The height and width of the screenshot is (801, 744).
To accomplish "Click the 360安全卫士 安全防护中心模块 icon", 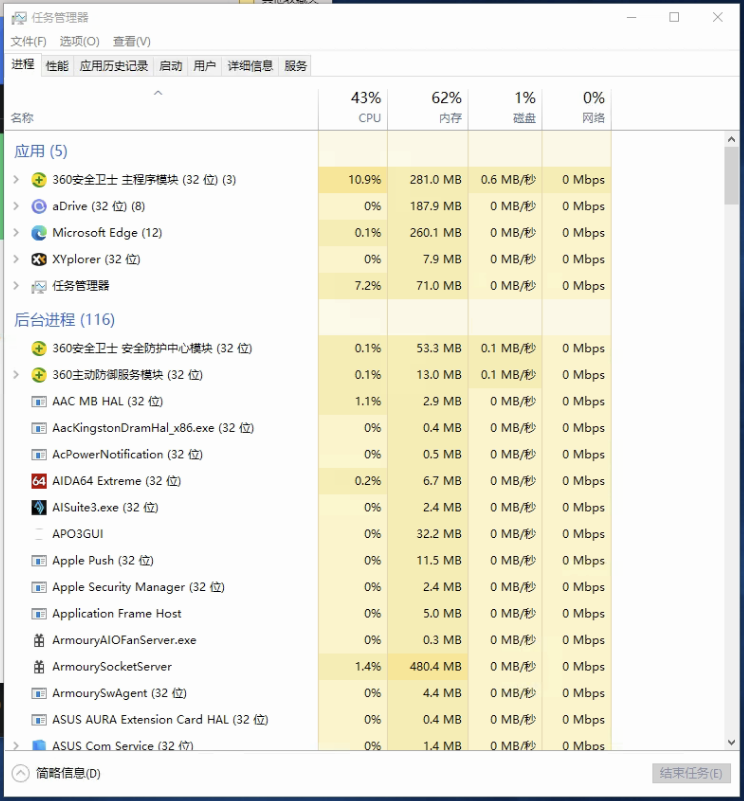I will [39, 348].
